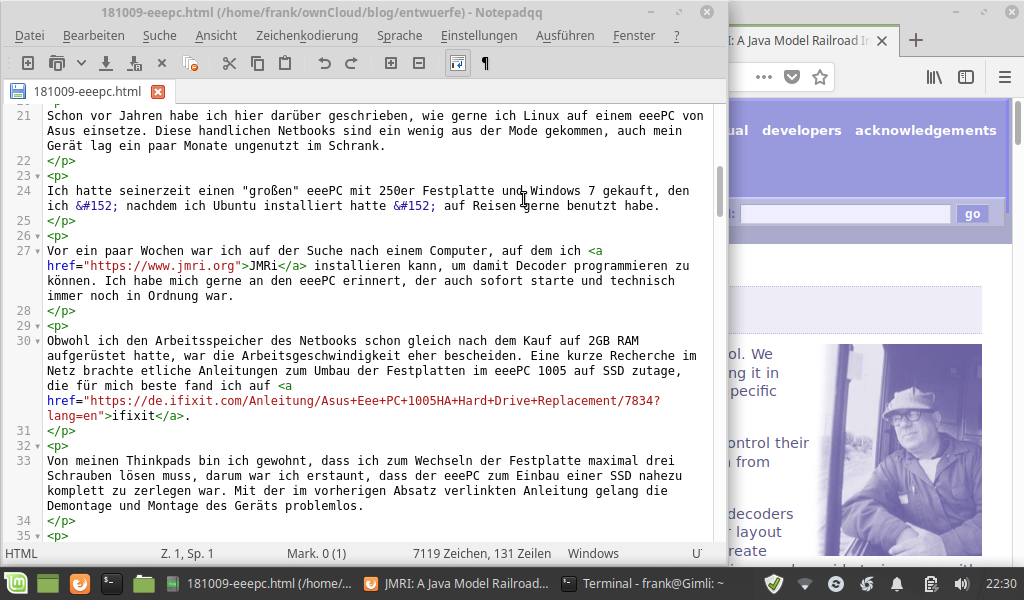Open the Pocket save icon in Firefox
This screenshot has width=1024, height=600.
(x=792, y=77)
